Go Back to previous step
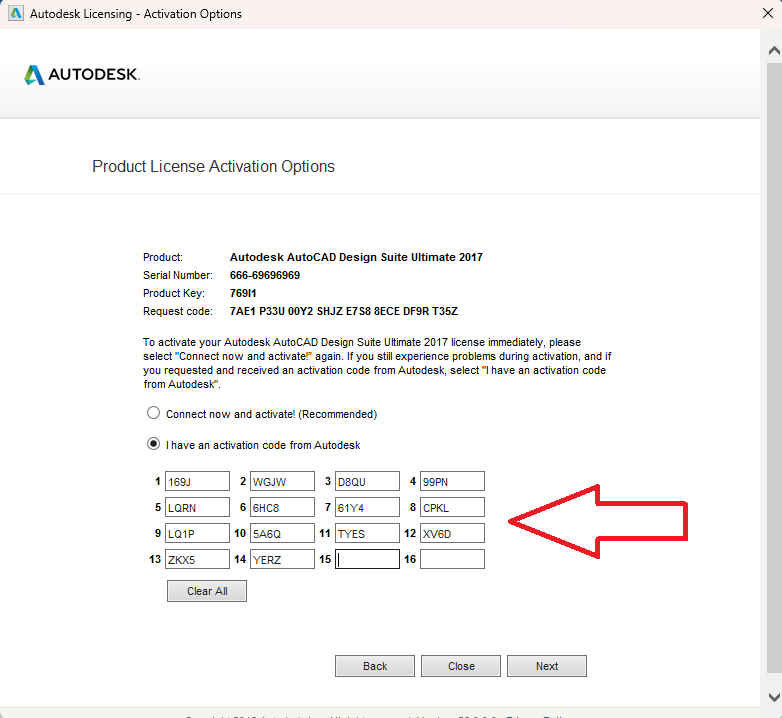This screenshot has width=782, height=718. pos(375,666)
